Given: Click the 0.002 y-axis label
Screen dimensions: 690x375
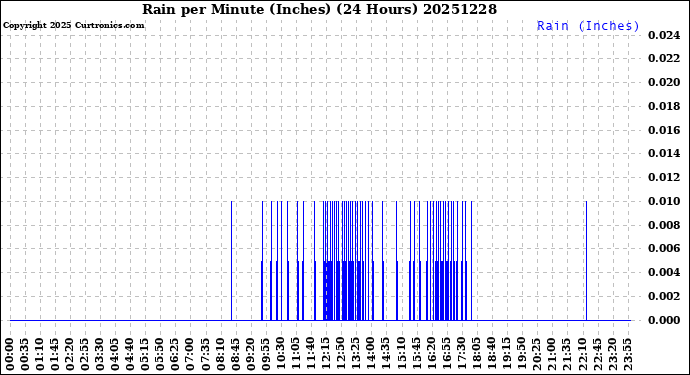Looking at the screenshot, I should [x=664, y=296].
